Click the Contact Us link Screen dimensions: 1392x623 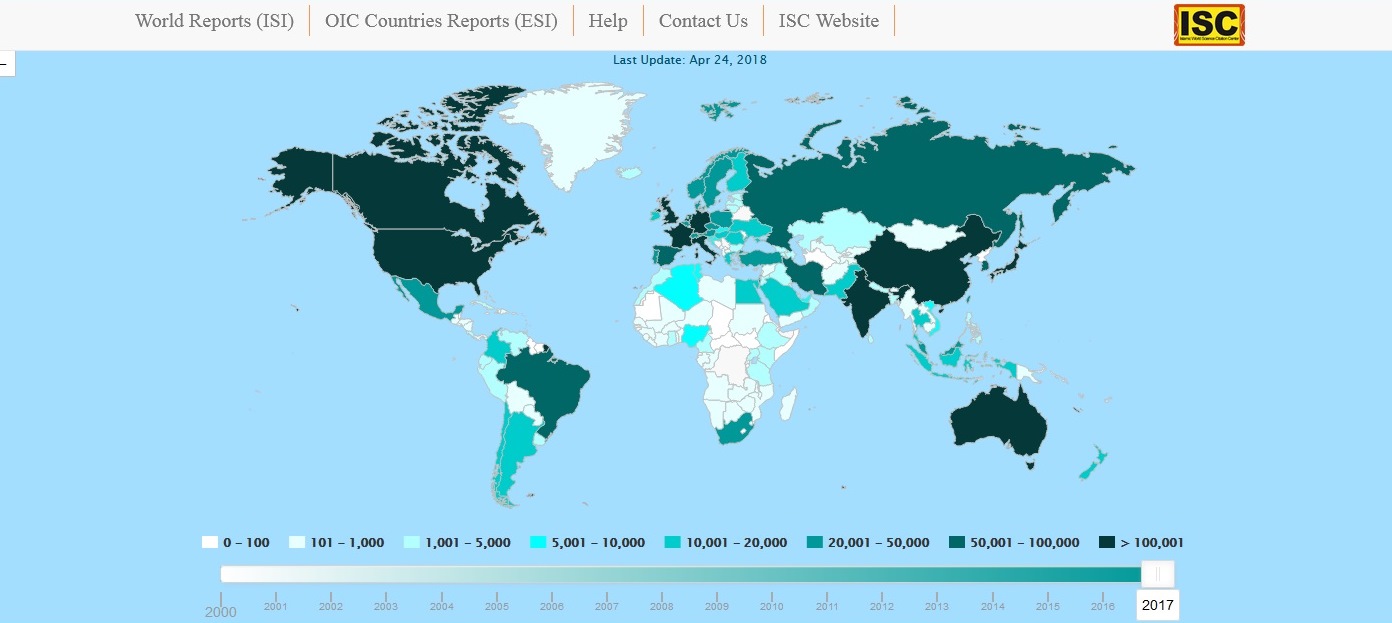click(x=703, y=21)
